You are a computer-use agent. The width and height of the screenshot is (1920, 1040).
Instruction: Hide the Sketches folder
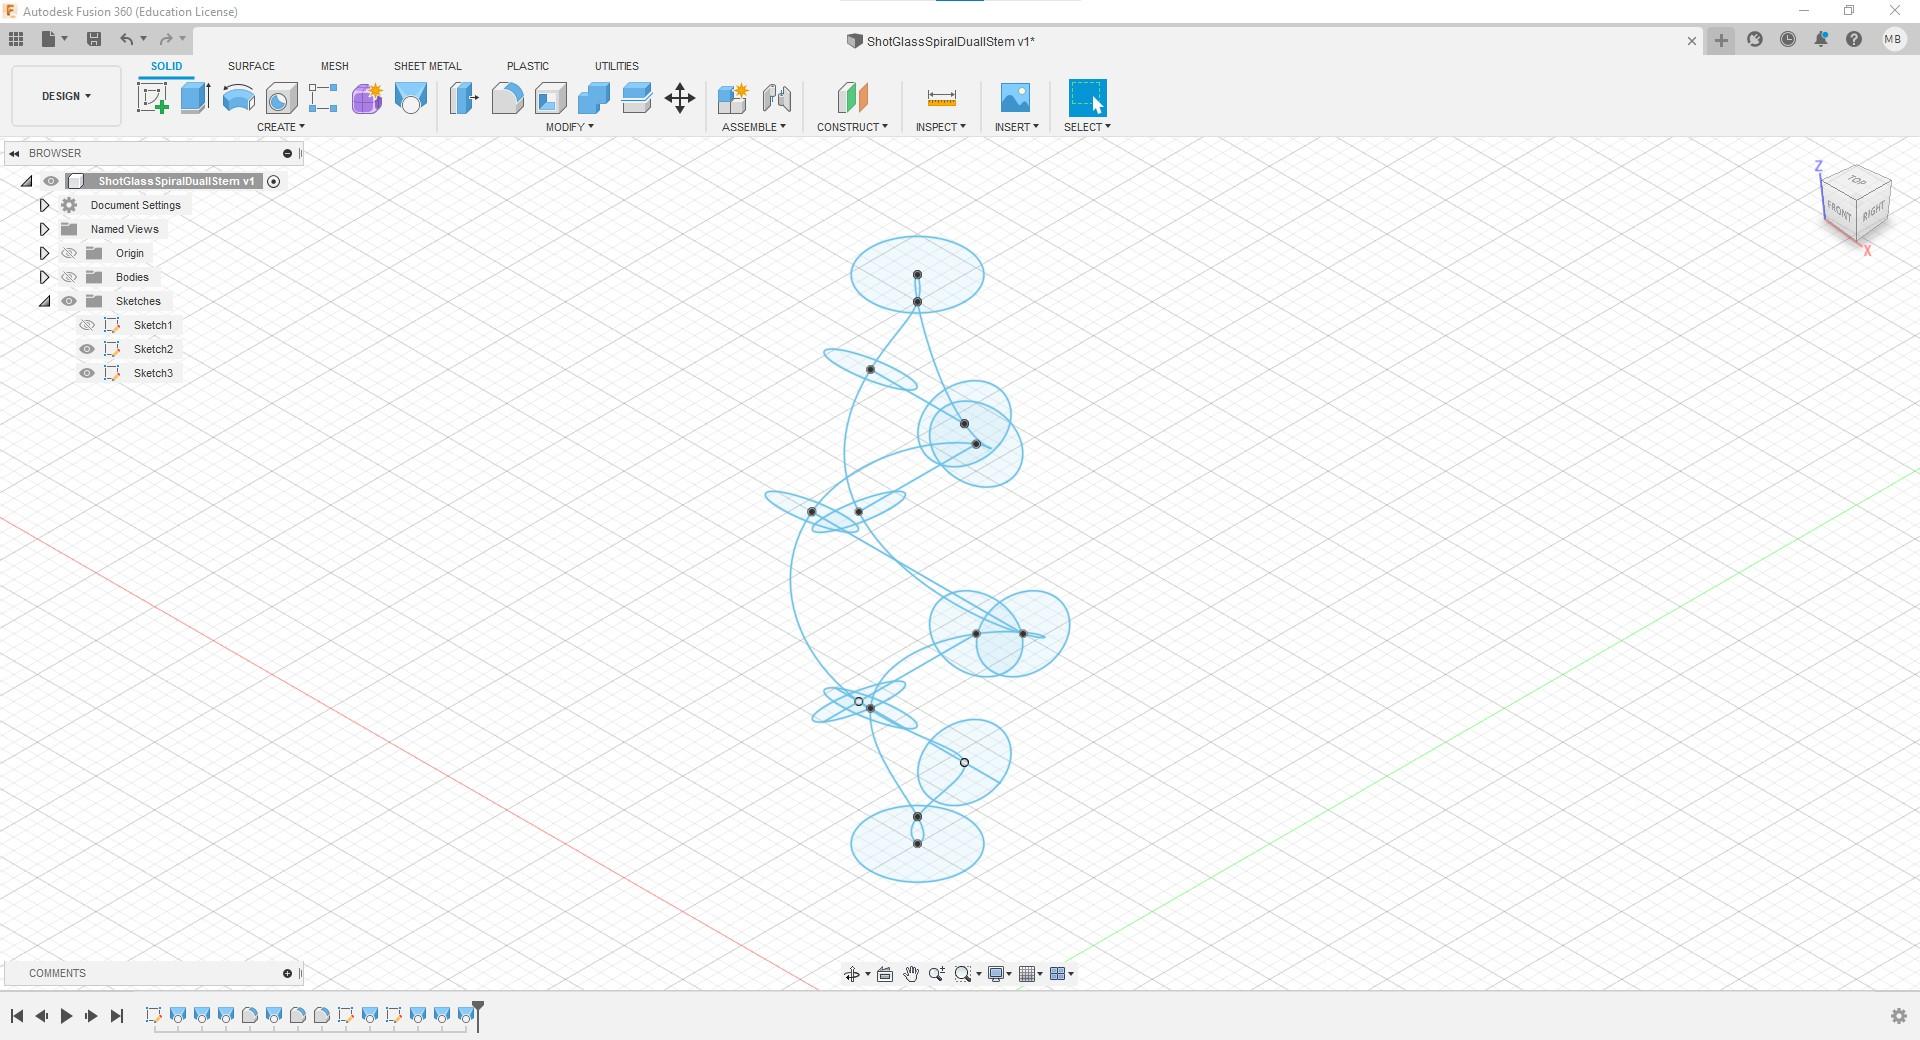[x=69, y=301]
